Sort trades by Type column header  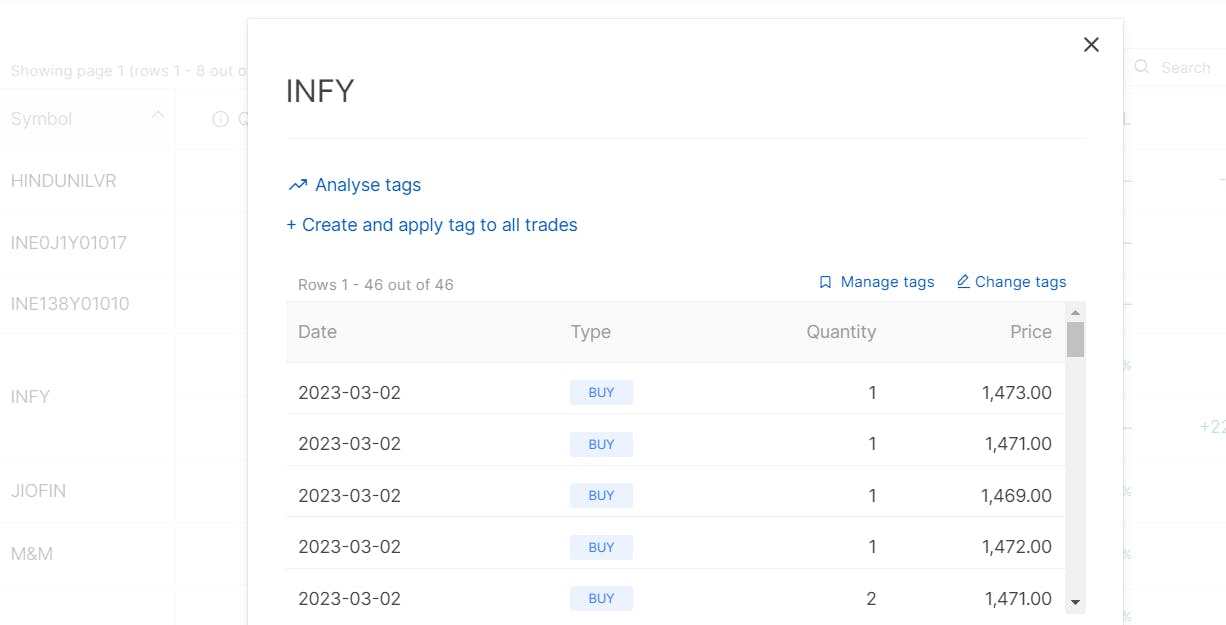pos(590,332)
